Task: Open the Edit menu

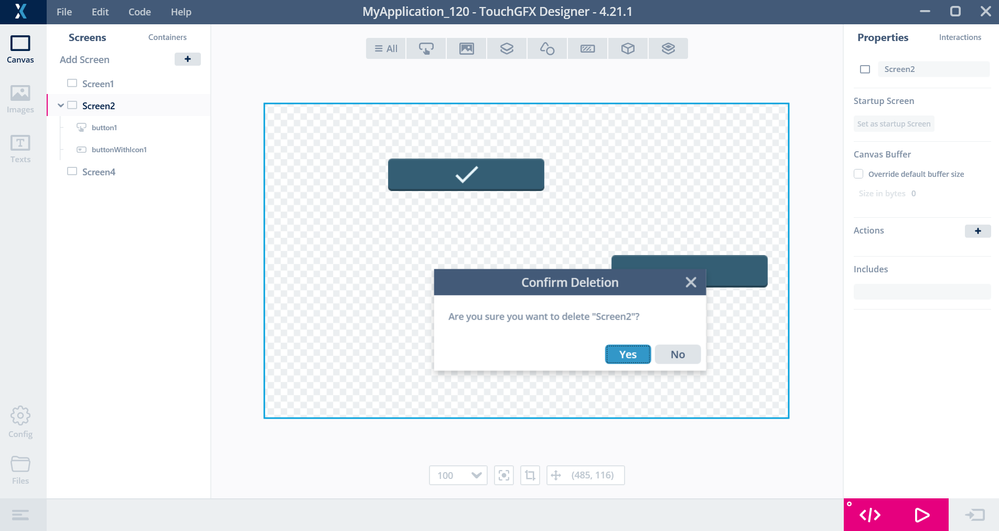Action: pos(100,11)
